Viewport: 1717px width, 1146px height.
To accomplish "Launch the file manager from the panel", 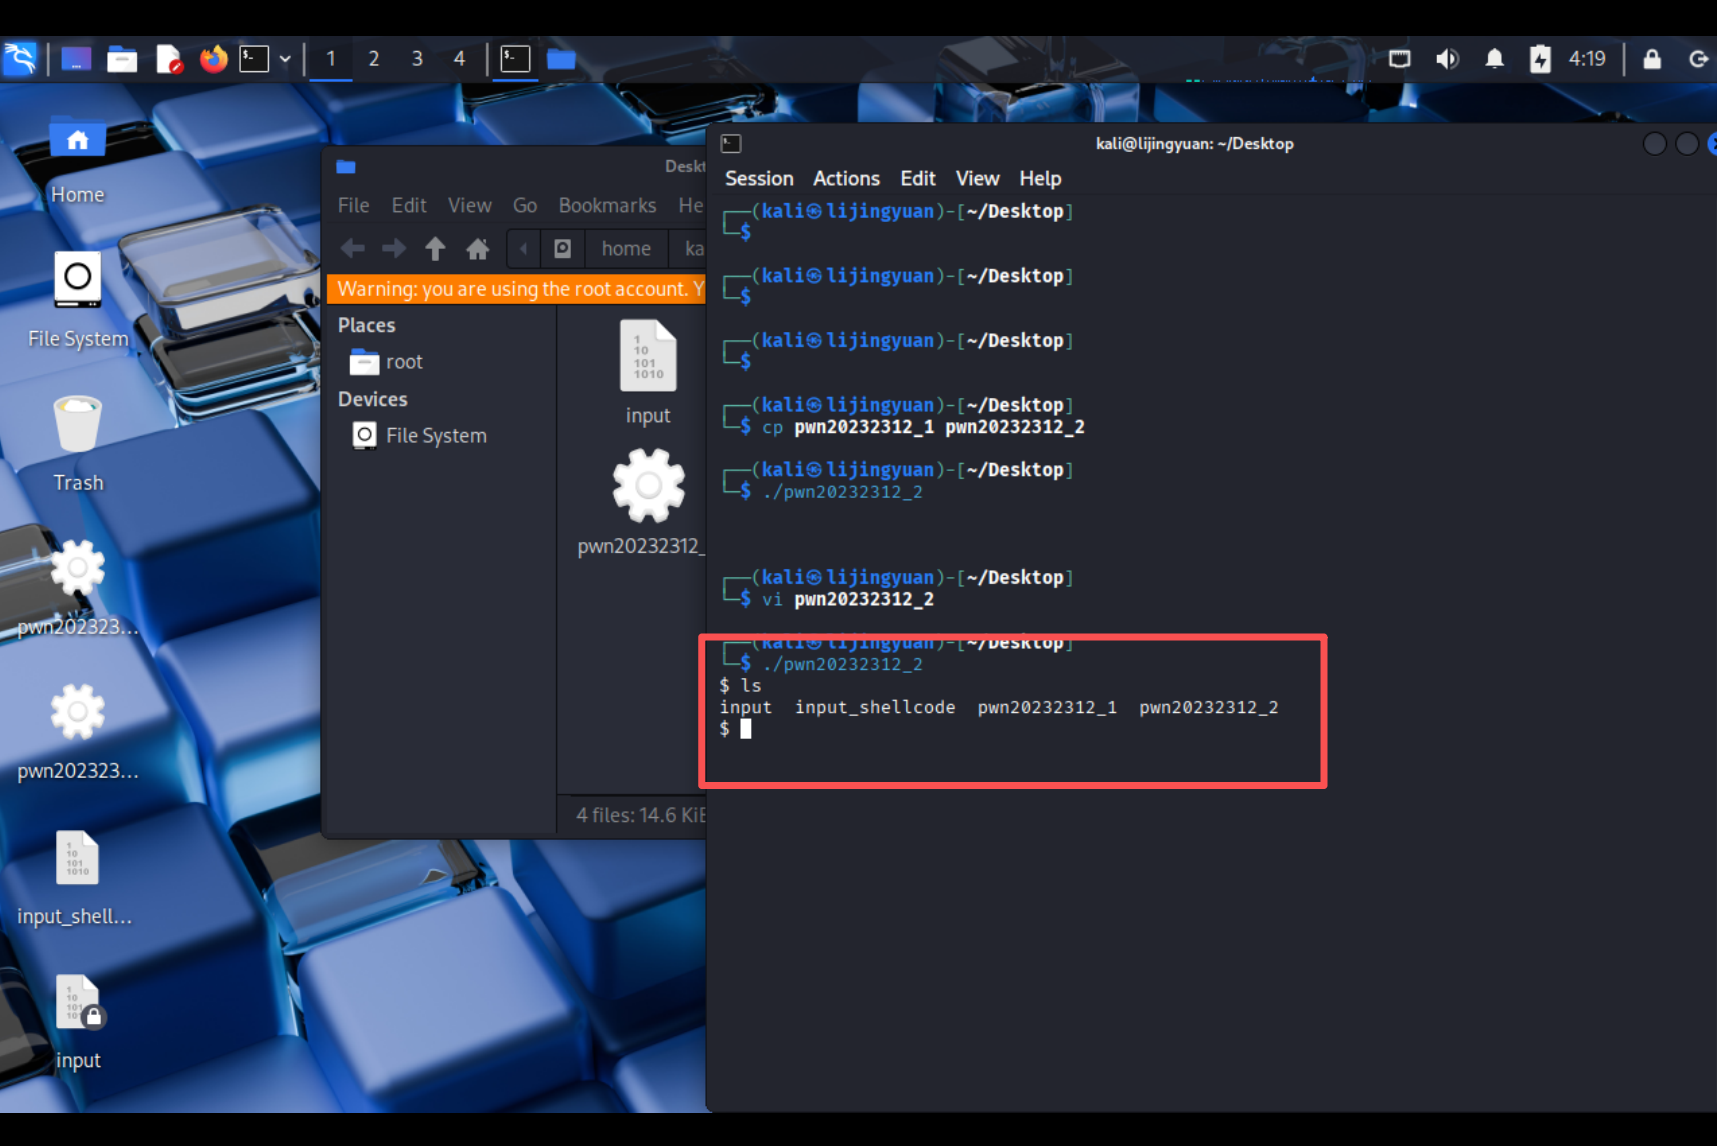I will [x=122, y=59].
